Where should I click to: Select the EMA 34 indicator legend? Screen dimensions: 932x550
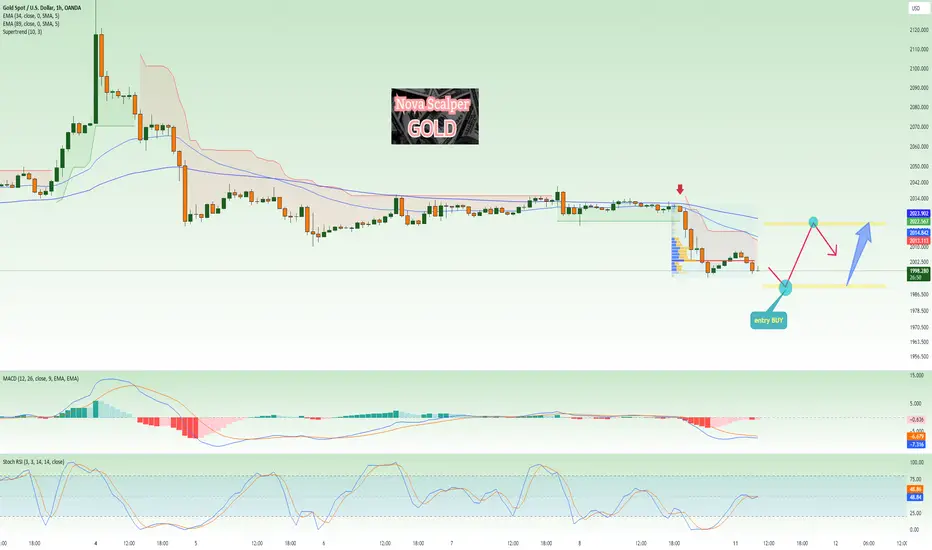click(31, 16)
